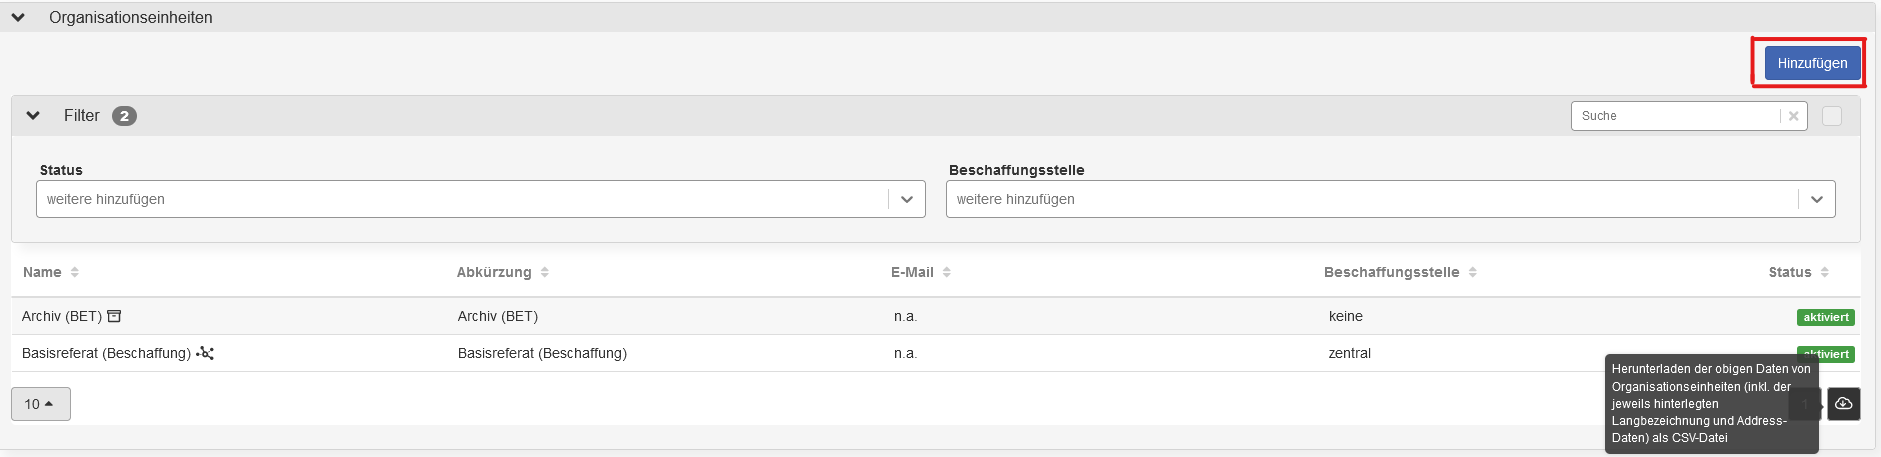1881x457 pixels.
Task: Sort by the E-Mail column arrows
Action: pos(946,272)
